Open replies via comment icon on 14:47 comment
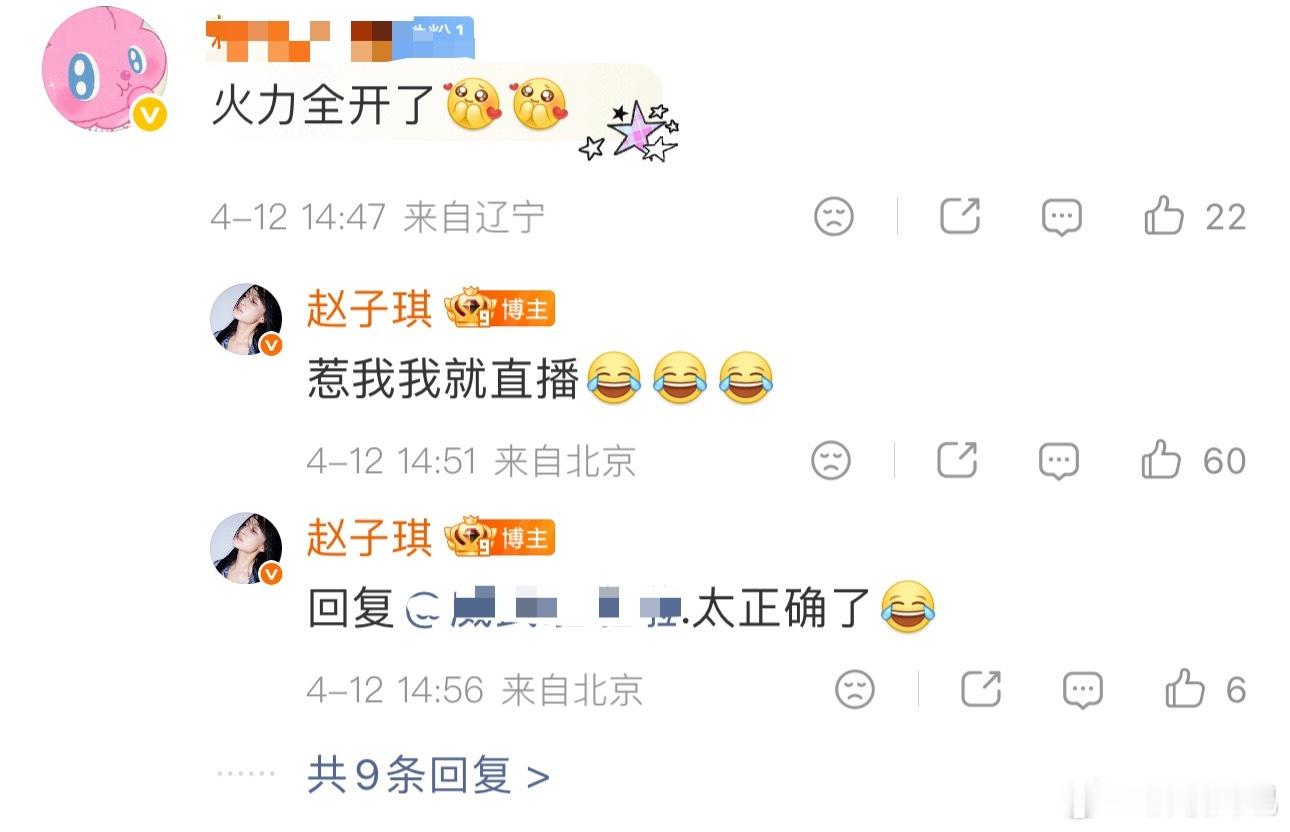Image resolution: width=1290 pixels, height=832 pixels. point(1061,216)
